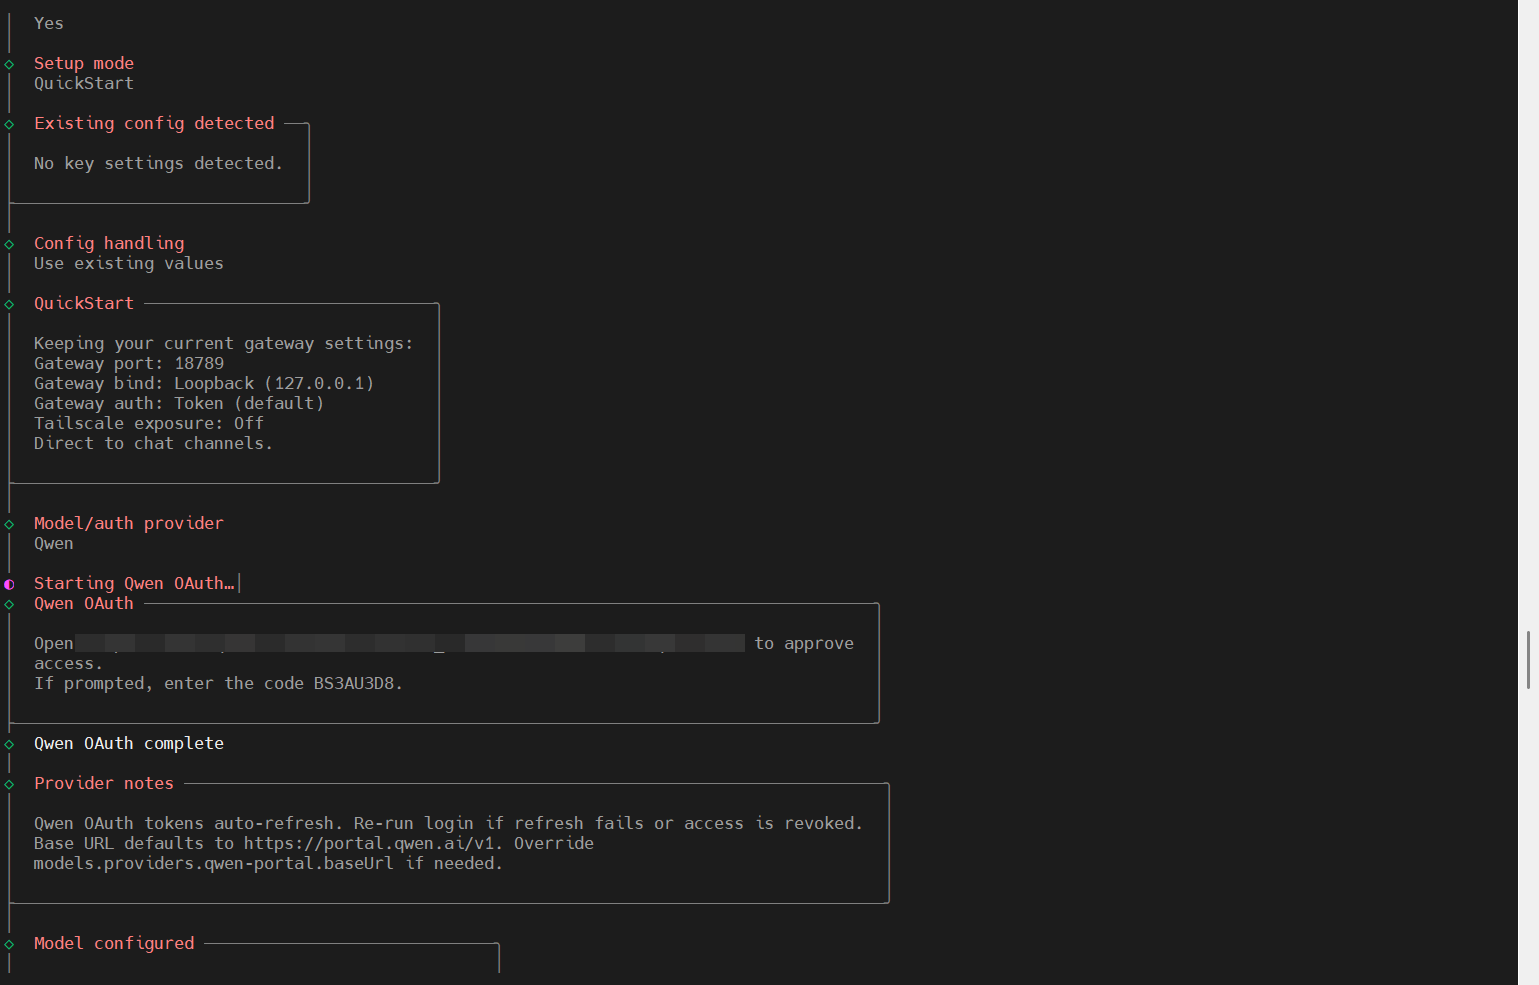1539x985 pixels.
Task: Click the 'Model configured' heading
Action: click(114, 943)
